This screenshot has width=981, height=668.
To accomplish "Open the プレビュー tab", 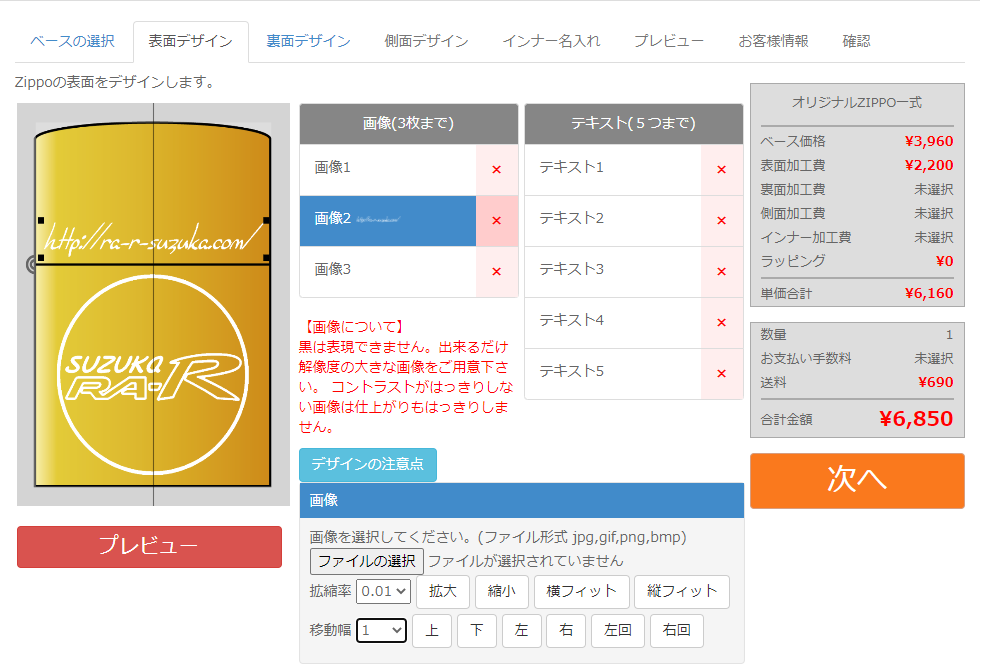I will [x=668, y=41].
